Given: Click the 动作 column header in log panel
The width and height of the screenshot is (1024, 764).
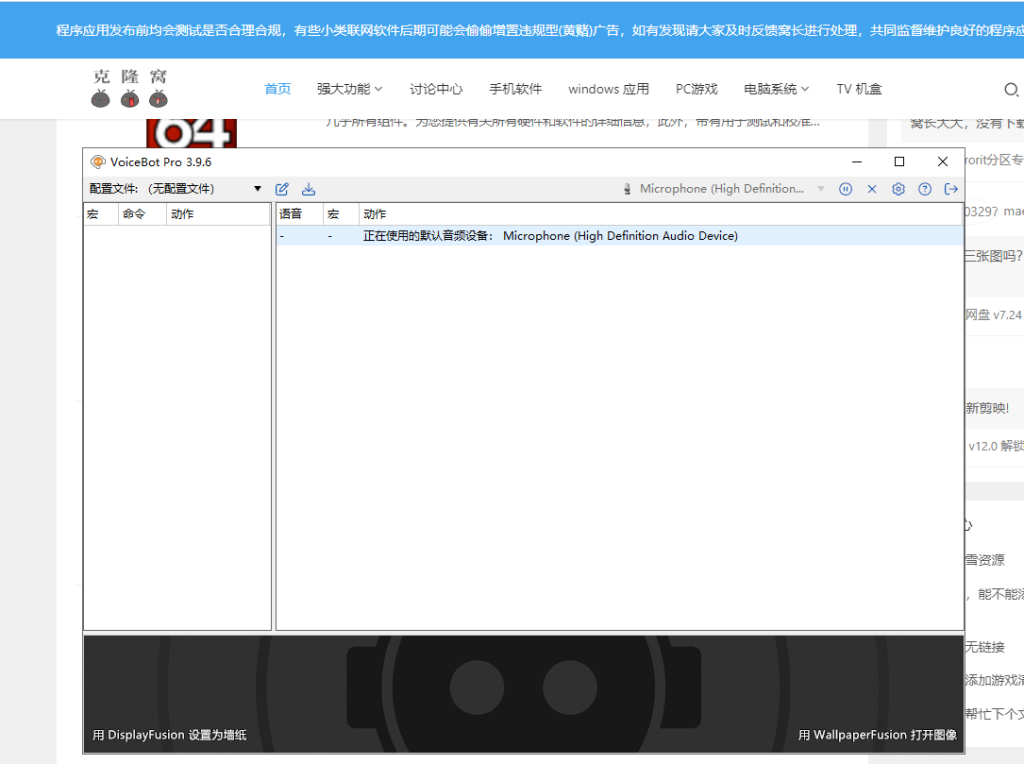Looking at the screenshot, I should point(661,214).
